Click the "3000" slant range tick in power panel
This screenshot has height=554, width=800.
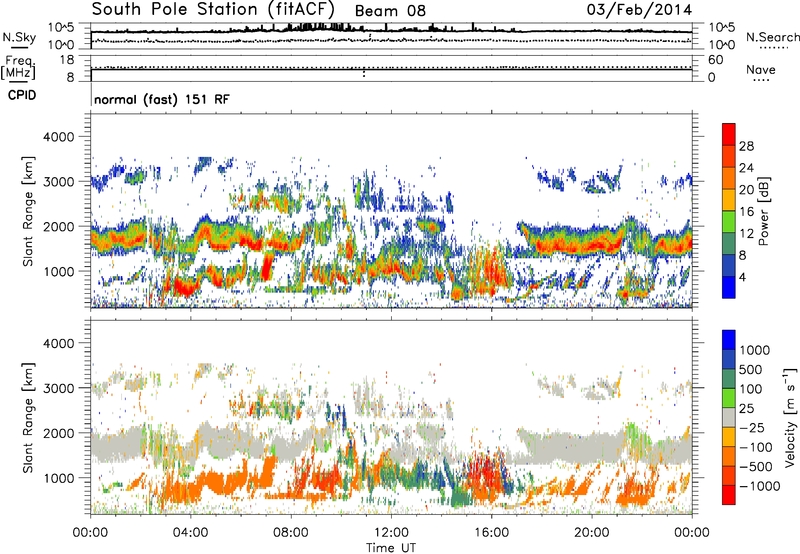(x=58, y=182)
